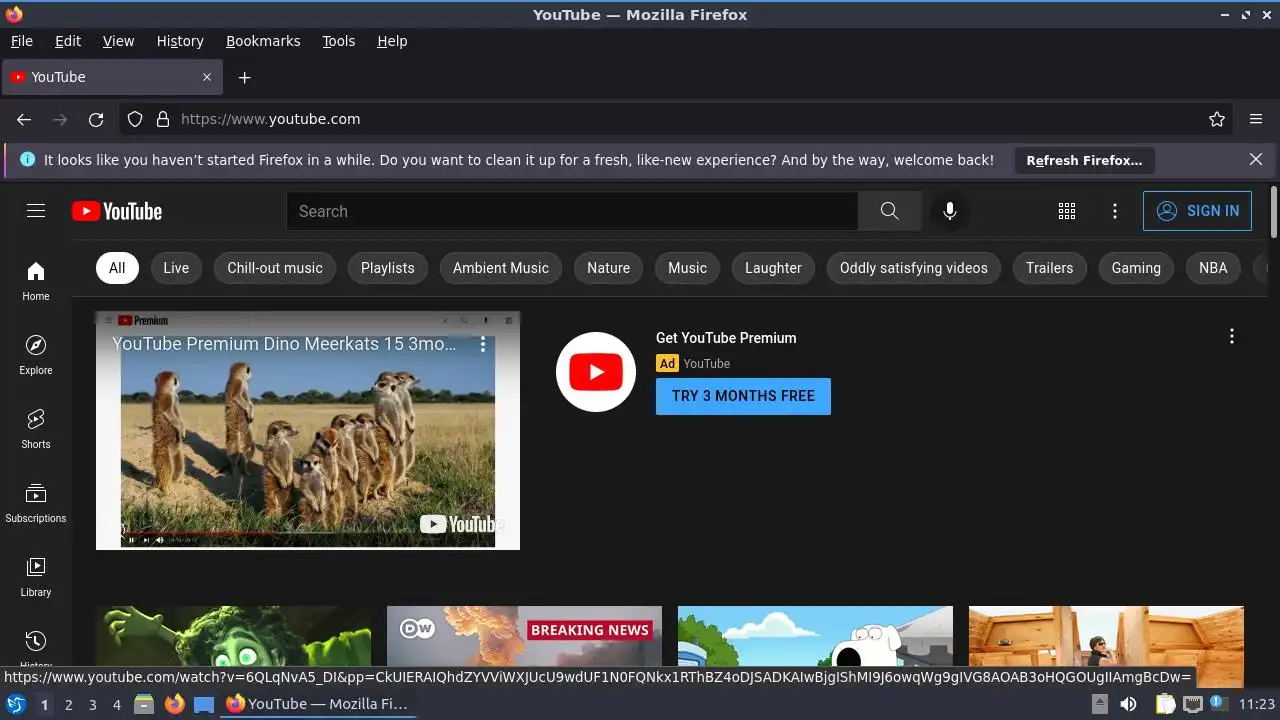1280x720 pixels.
Task: Click YouTube watermark on meerkats video
Action: pos(459,524)
